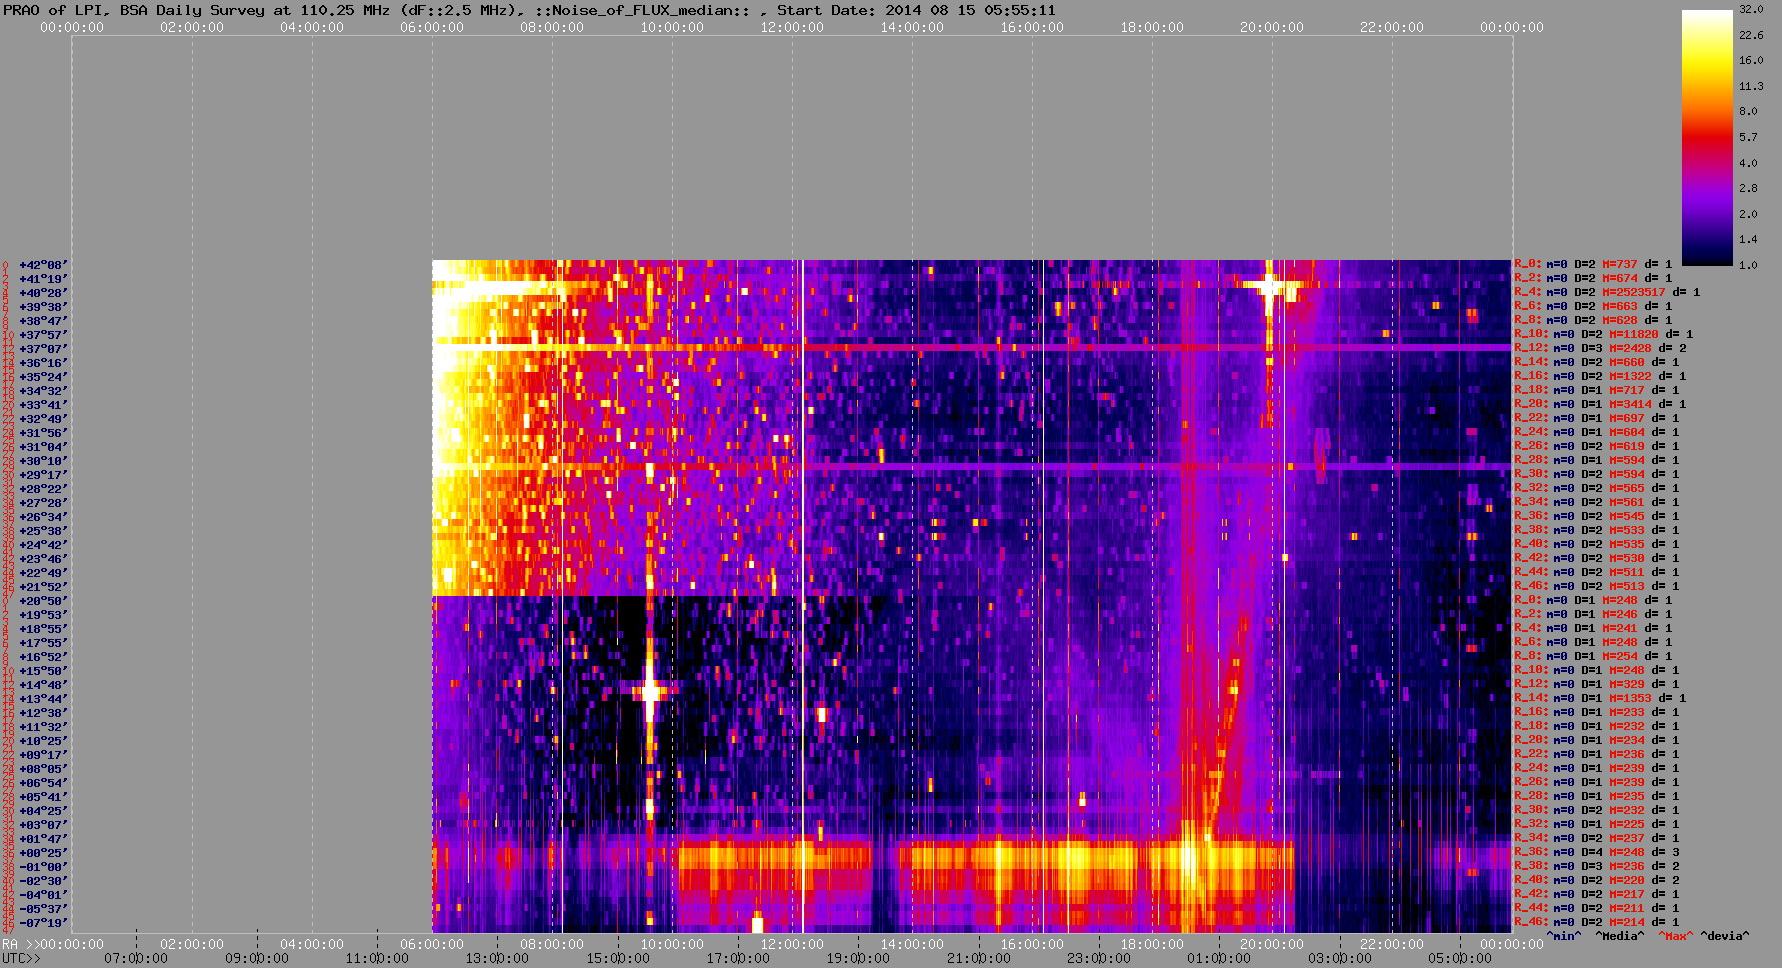Click the +20°50' declination label
1782x968 pixels.
coord(43,601)
